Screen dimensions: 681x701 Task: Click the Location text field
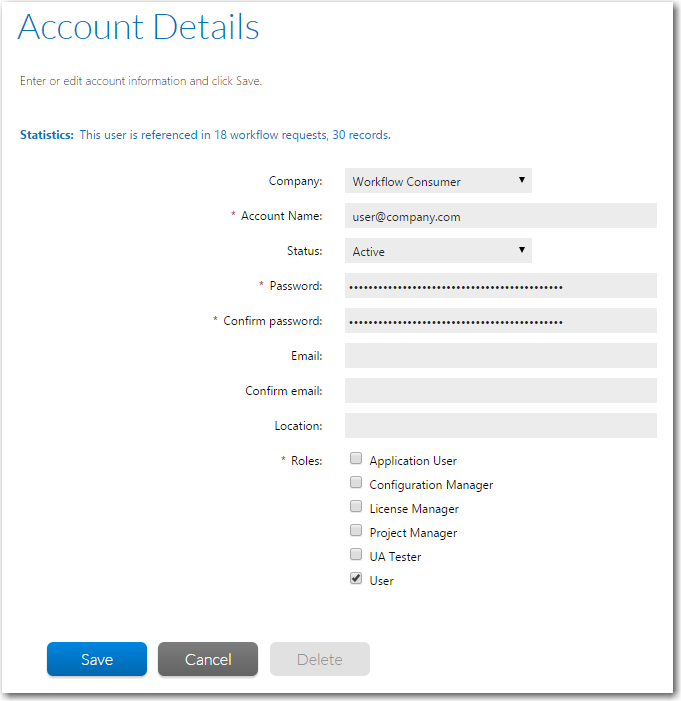tap(500, 426)
